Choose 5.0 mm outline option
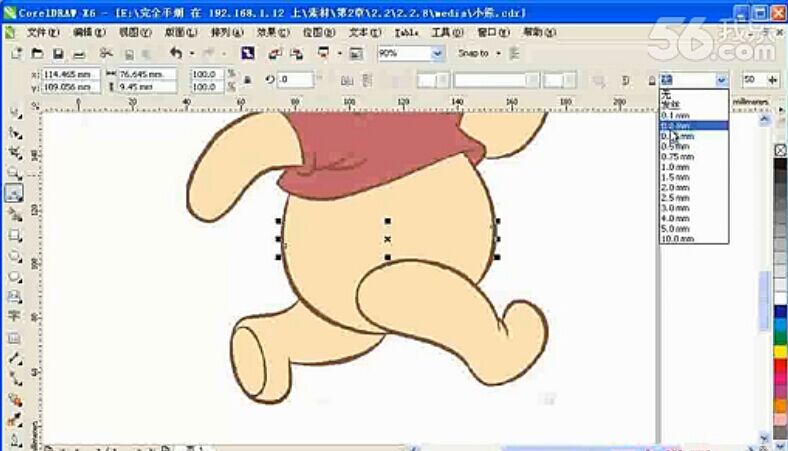Image resolution: width=788 pixels, height=451 pixels. tap(694, 229)
